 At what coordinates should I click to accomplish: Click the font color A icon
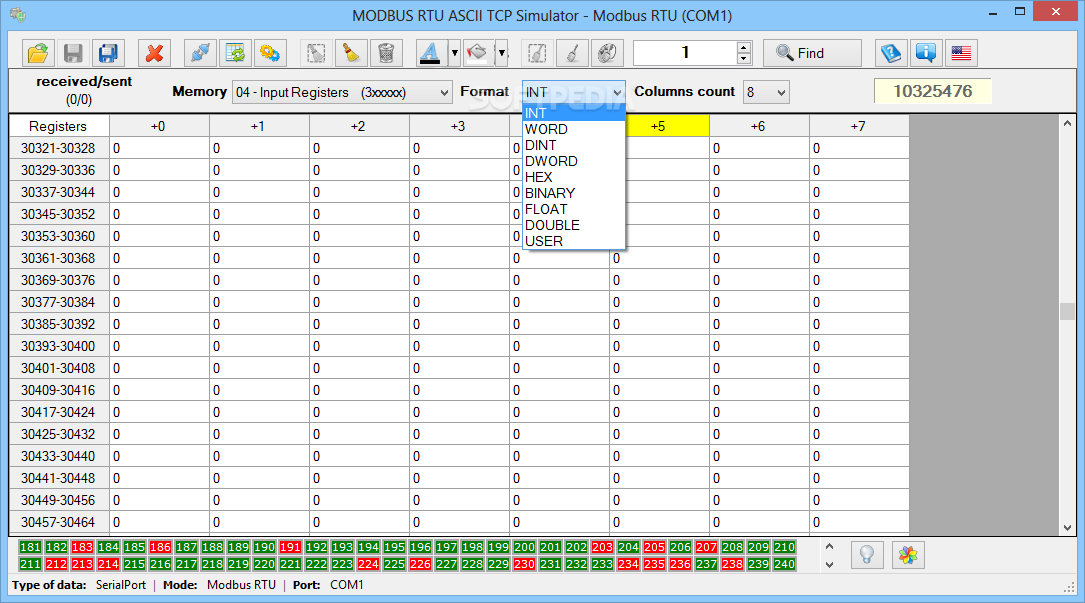[x=431, y=53]
